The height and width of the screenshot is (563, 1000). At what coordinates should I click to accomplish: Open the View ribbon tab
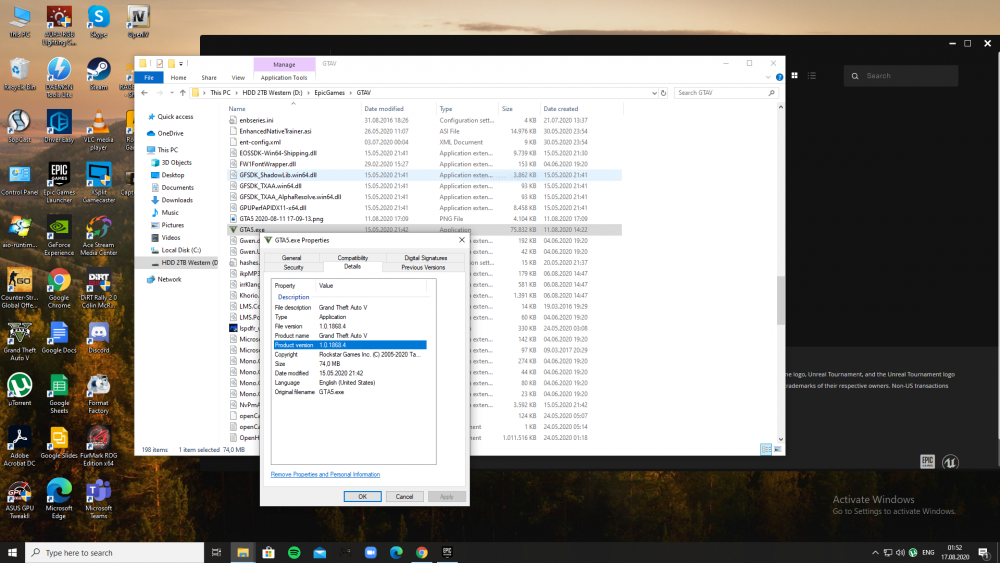point(238,77)
